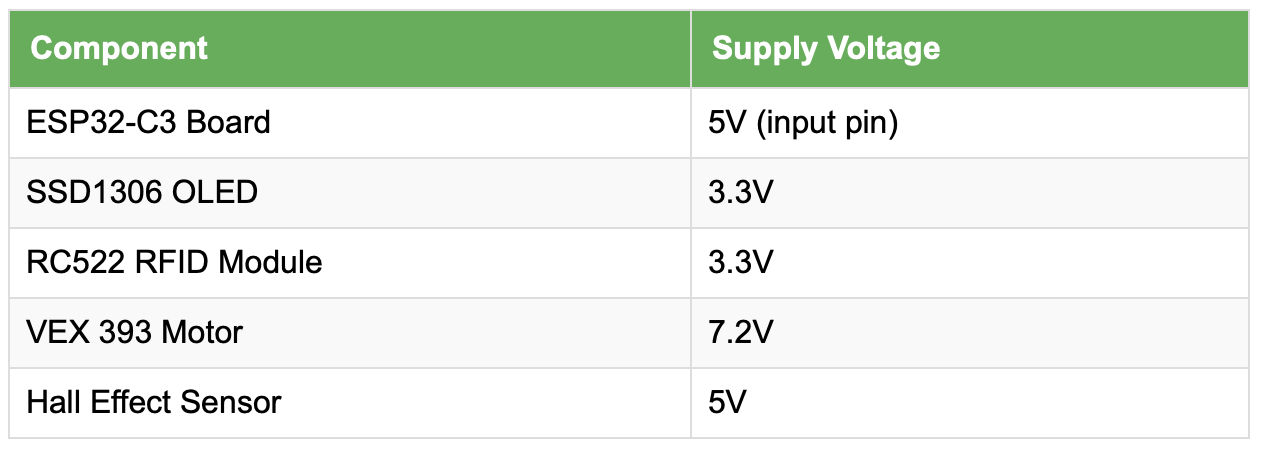
Task: Click the 3.3V cell for SSD1306 OLED
Action: (x=968, y=192)
